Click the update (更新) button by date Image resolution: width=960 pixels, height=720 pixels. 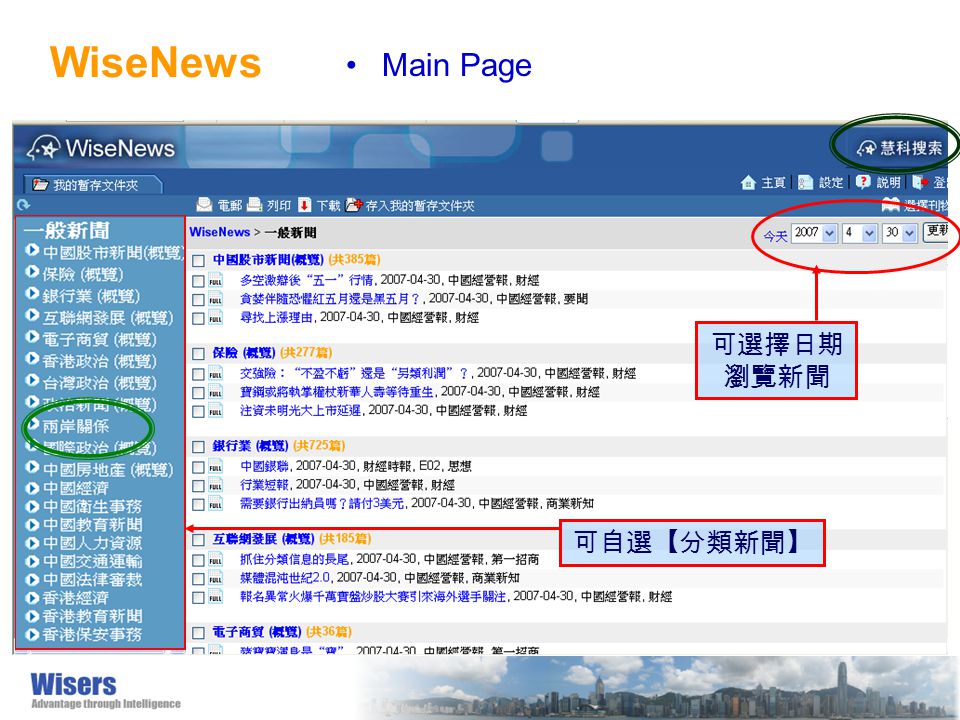click(x=936, y=231)
